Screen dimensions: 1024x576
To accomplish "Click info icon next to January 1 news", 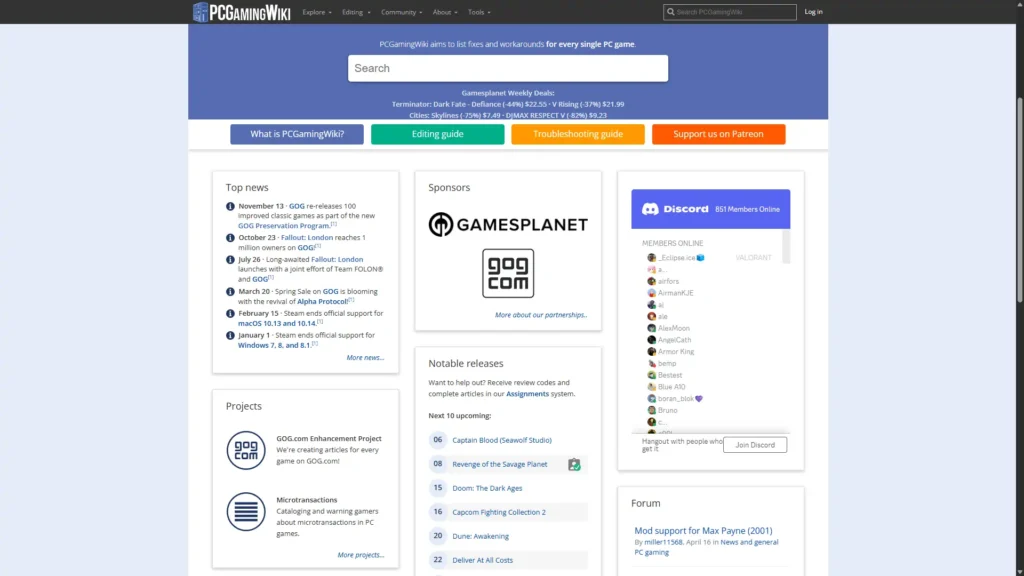I will 231,336.
